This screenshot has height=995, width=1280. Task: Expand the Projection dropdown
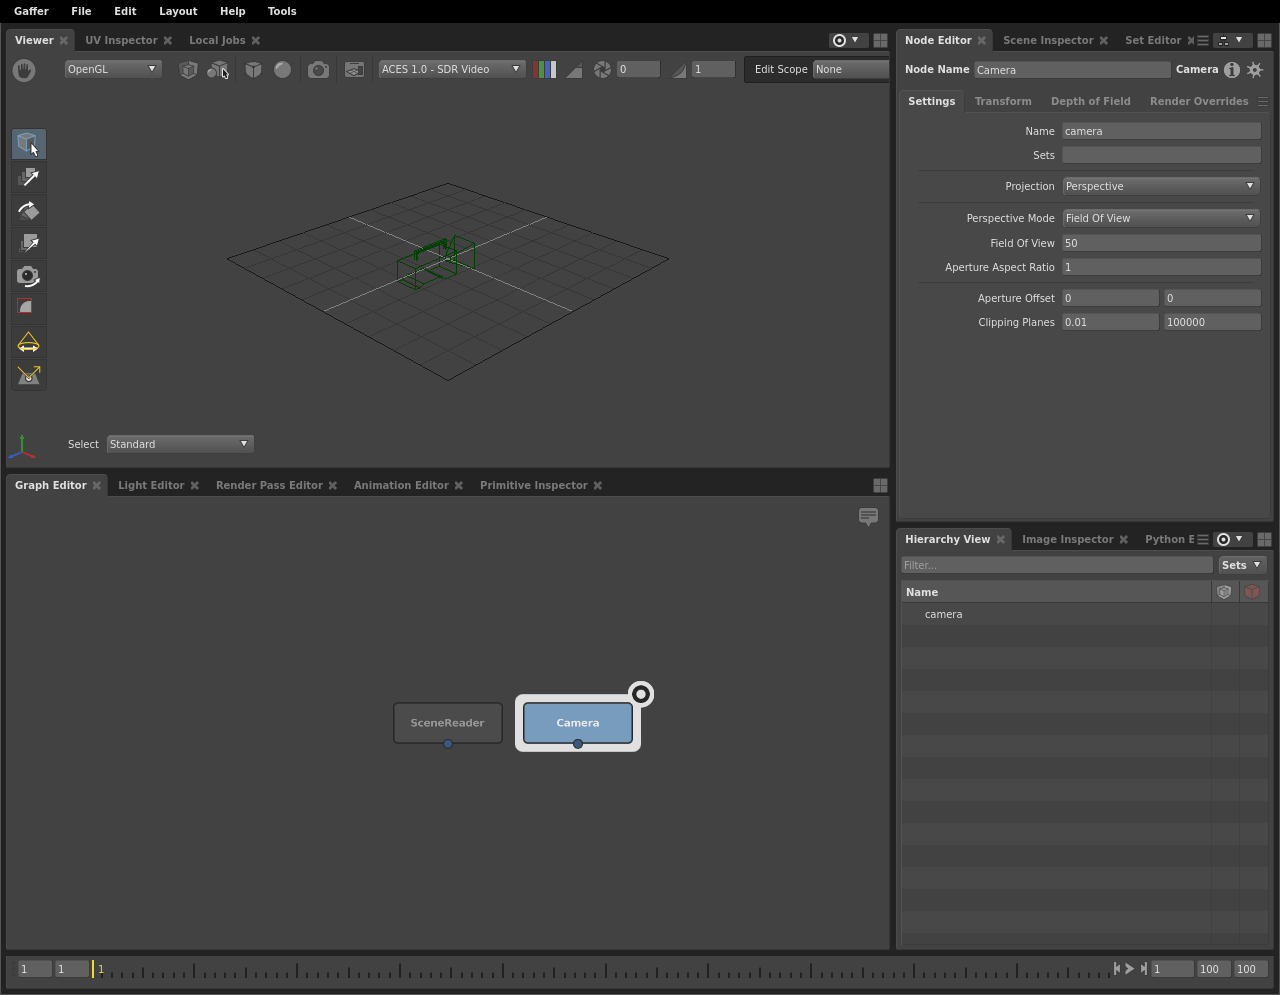(x=1160, y=186)
